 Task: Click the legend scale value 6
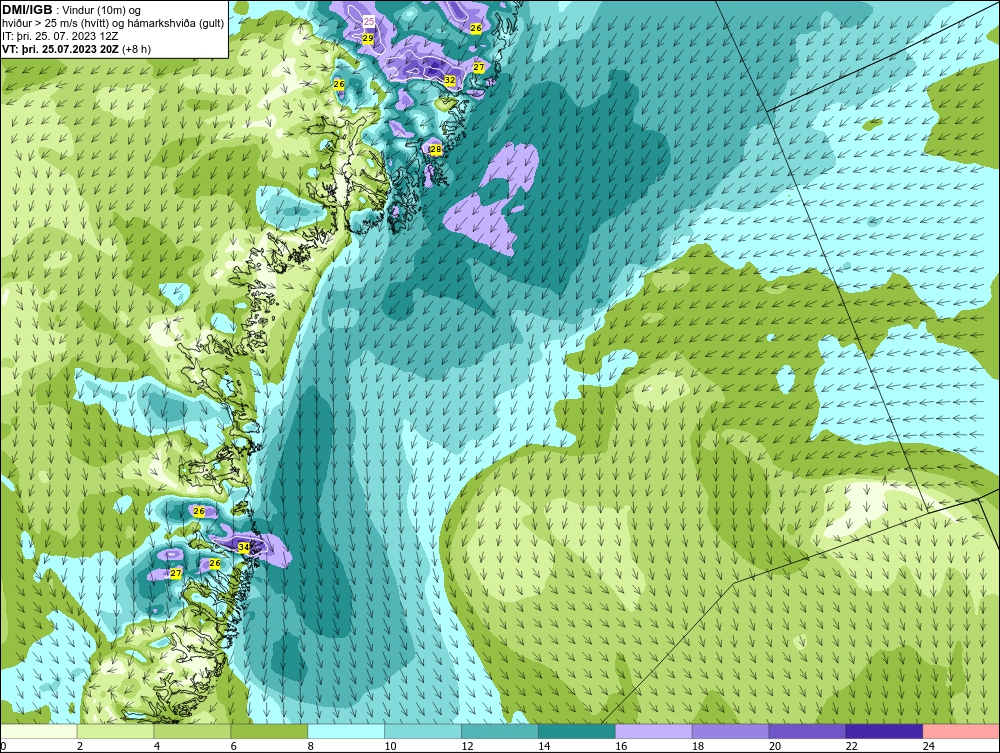[233, 746]
